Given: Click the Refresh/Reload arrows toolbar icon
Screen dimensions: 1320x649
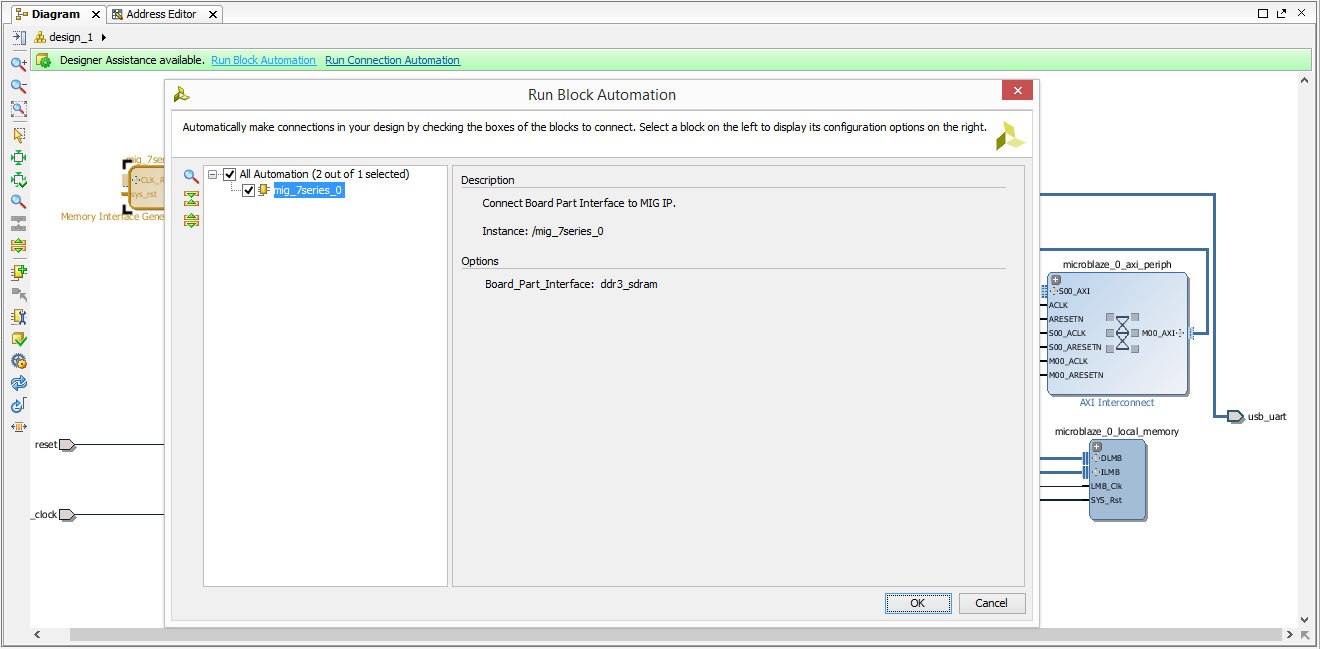Looking at the screenshot, I should coord(18,383).
